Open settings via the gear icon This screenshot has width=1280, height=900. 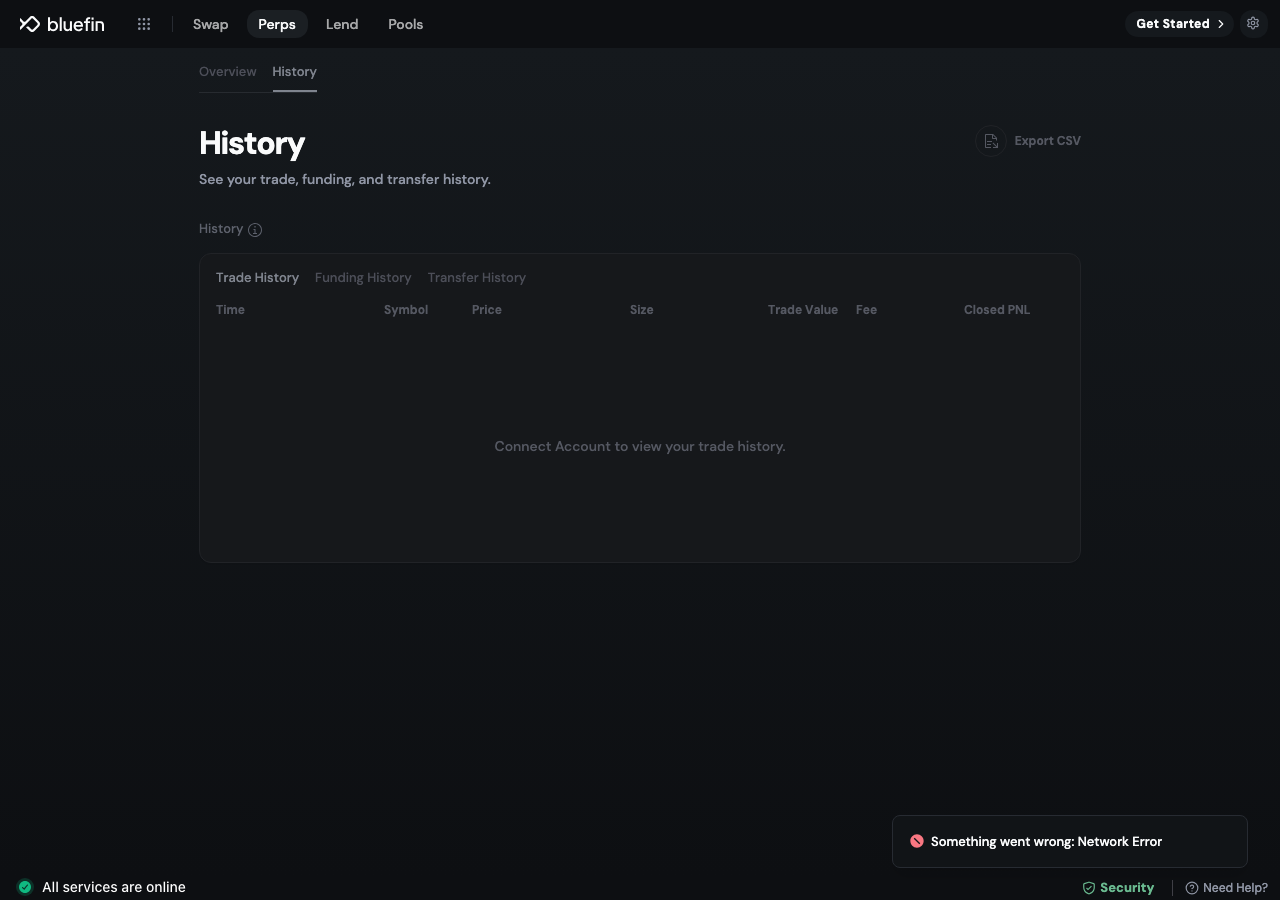pyautogui.click(x=1253, y=23)
